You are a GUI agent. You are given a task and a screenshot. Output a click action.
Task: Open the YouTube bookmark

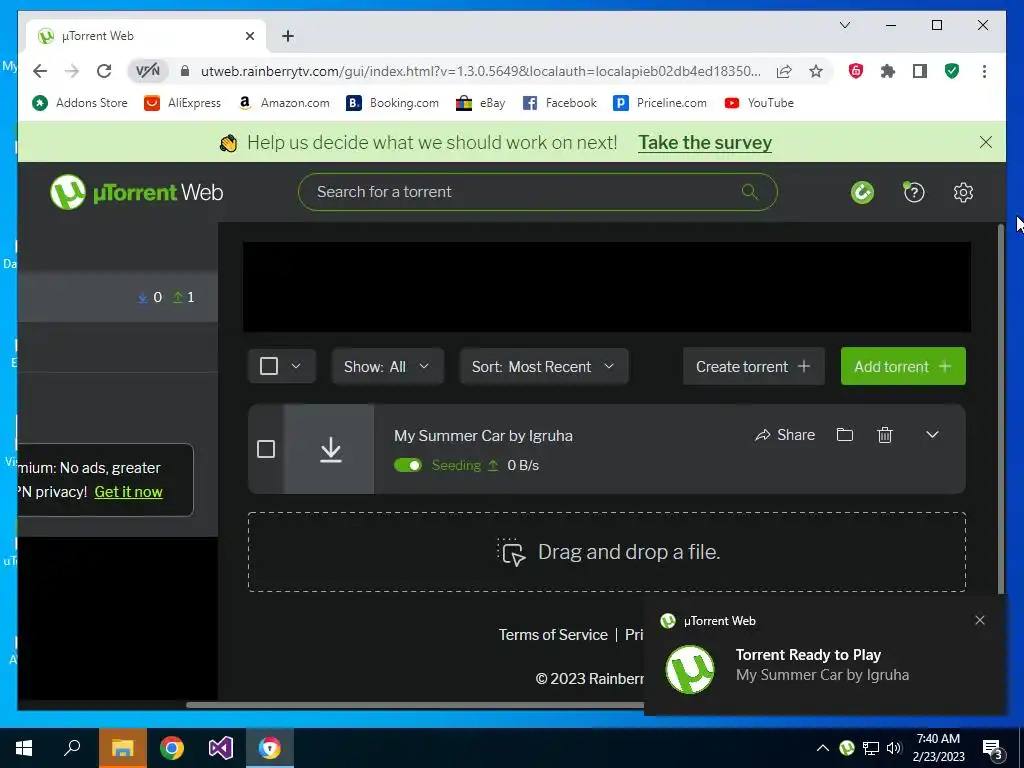759,103
